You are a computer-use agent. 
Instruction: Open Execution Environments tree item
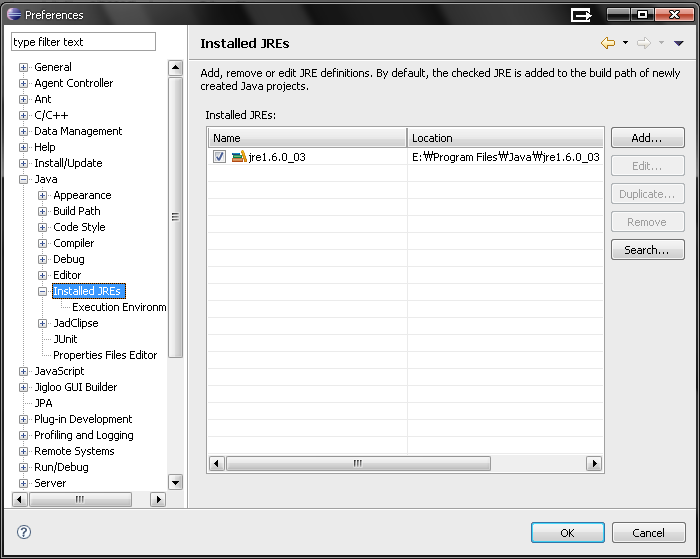click(x=119, y=307)
